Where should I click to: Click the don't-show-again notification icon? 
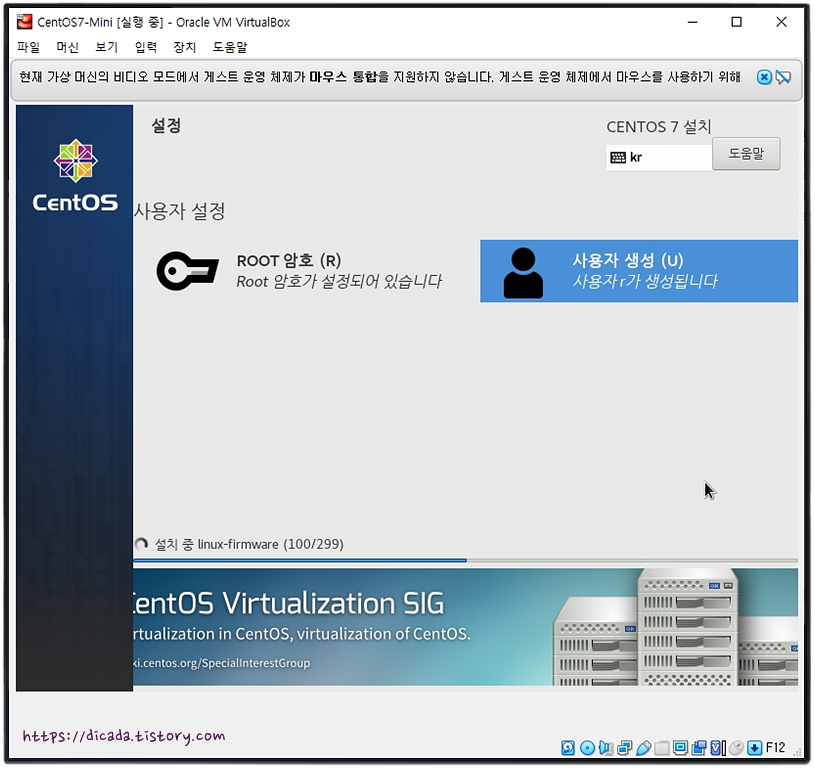click(x=783, y=77)
